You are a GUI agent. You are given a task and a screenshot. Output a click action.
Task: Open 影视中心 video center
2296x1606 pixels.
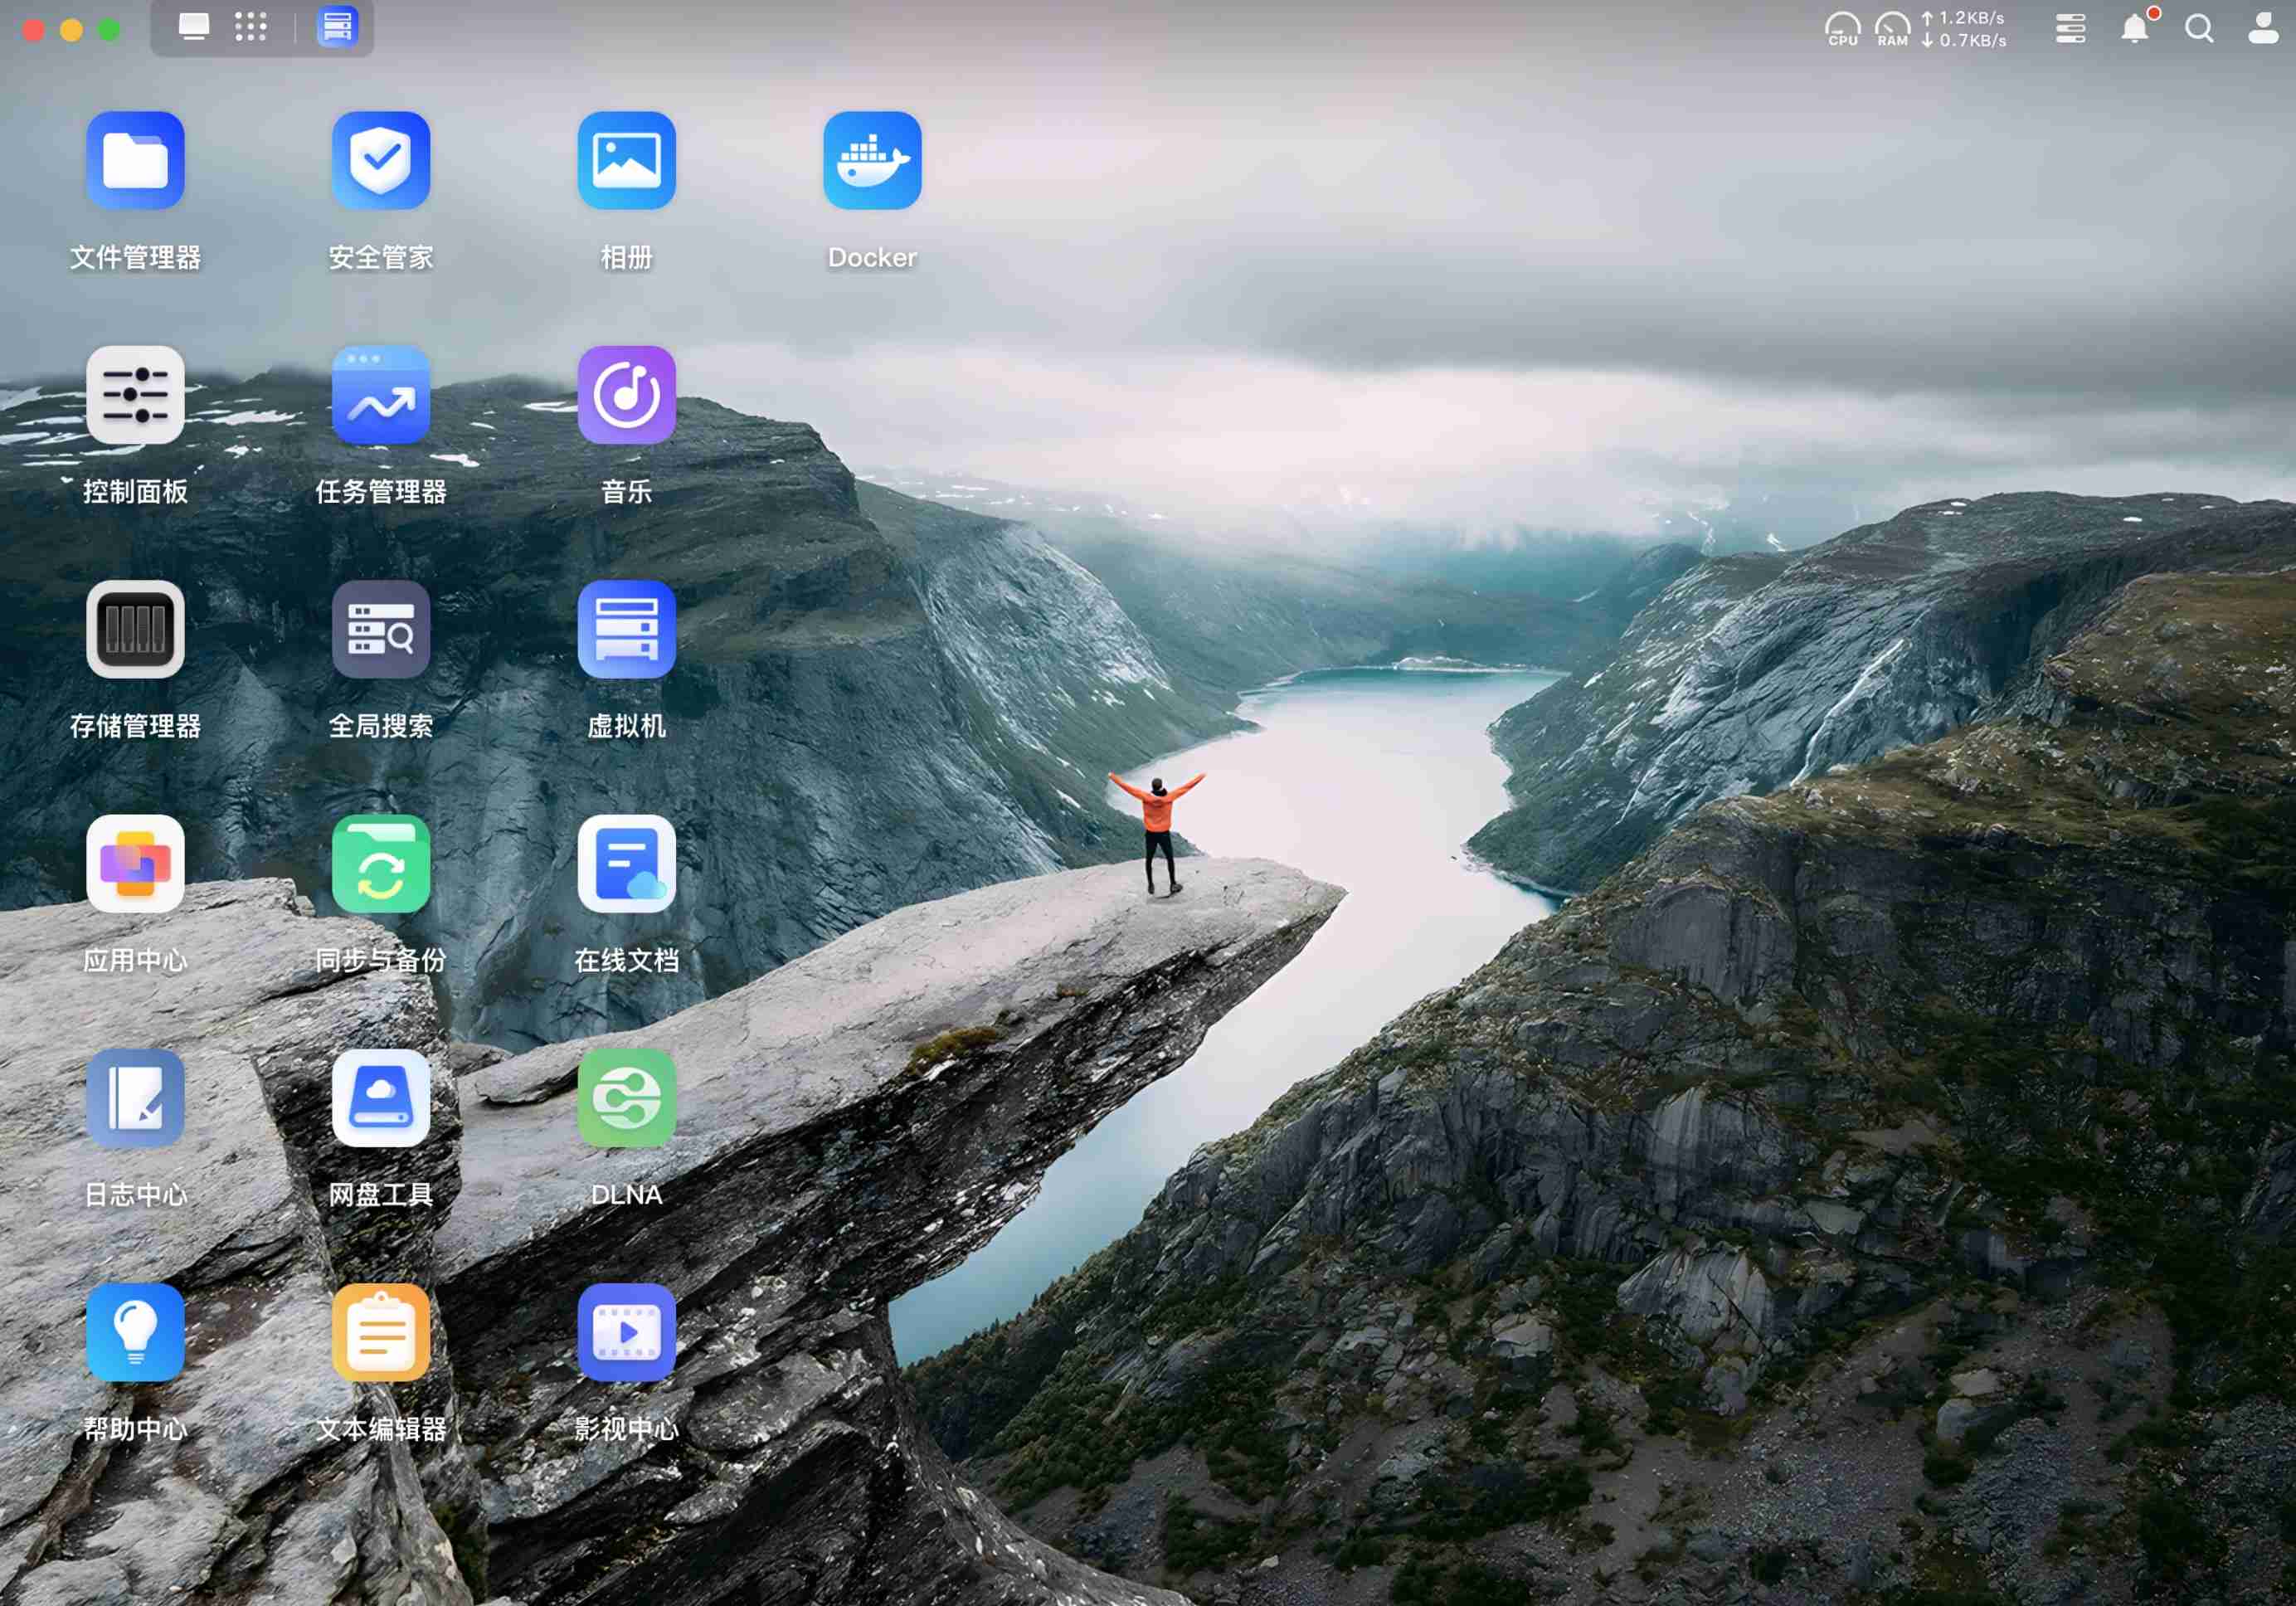coord(626,1332)
